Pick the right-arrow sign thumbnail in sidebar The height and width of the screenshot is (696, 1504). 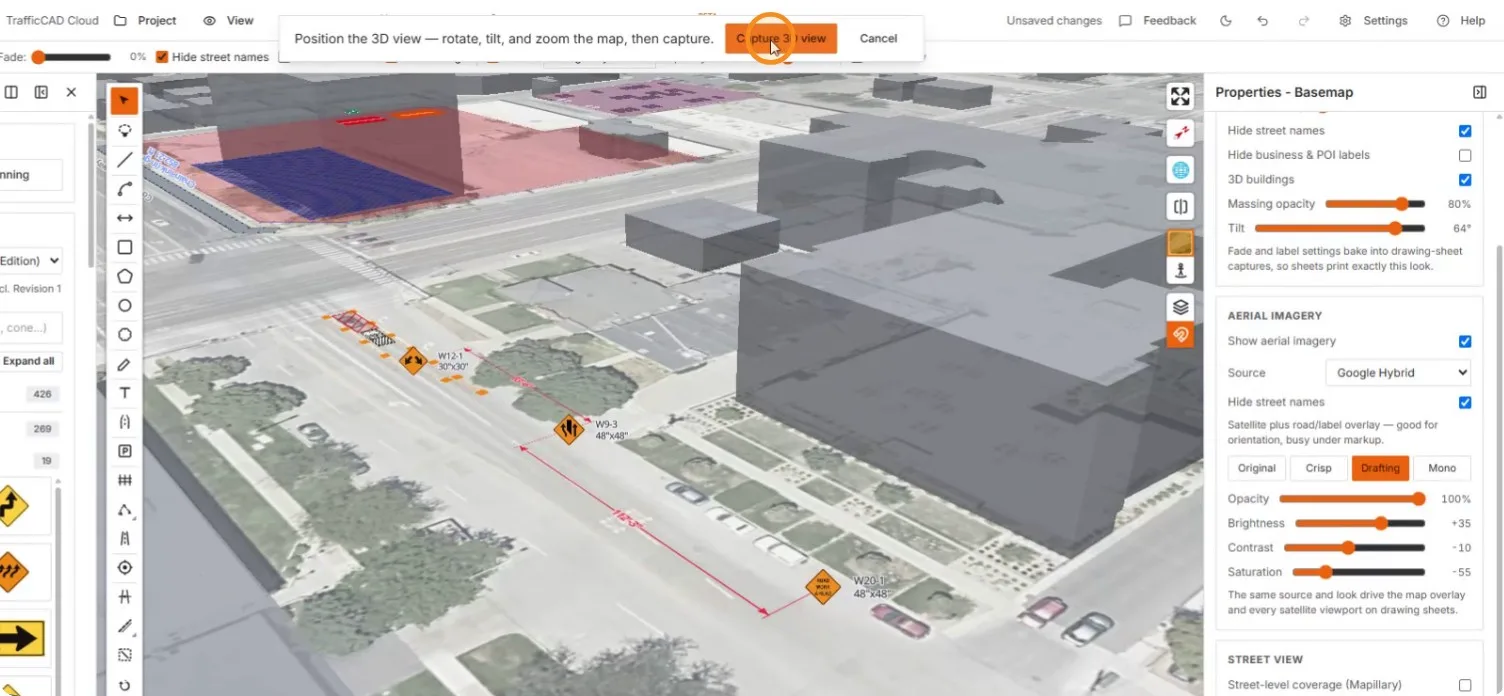(x=21, y=637)
